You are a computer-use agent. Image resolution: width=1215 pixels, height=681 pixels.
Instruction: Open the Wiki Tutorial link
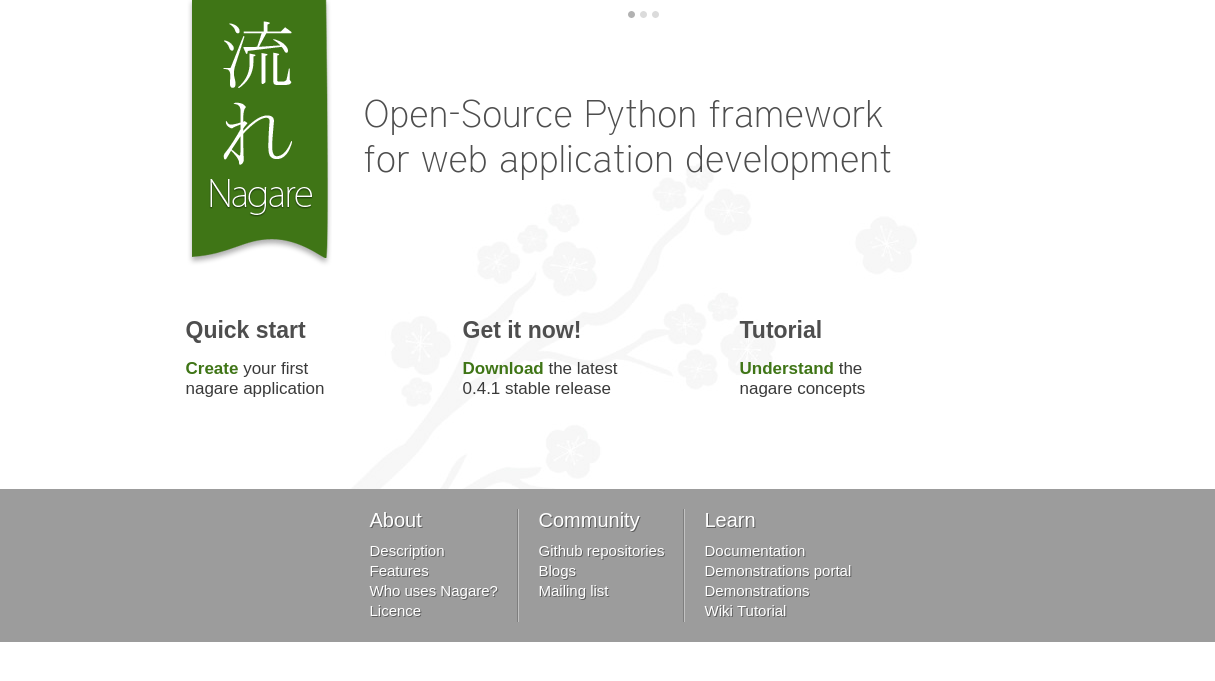coord(745,611)
